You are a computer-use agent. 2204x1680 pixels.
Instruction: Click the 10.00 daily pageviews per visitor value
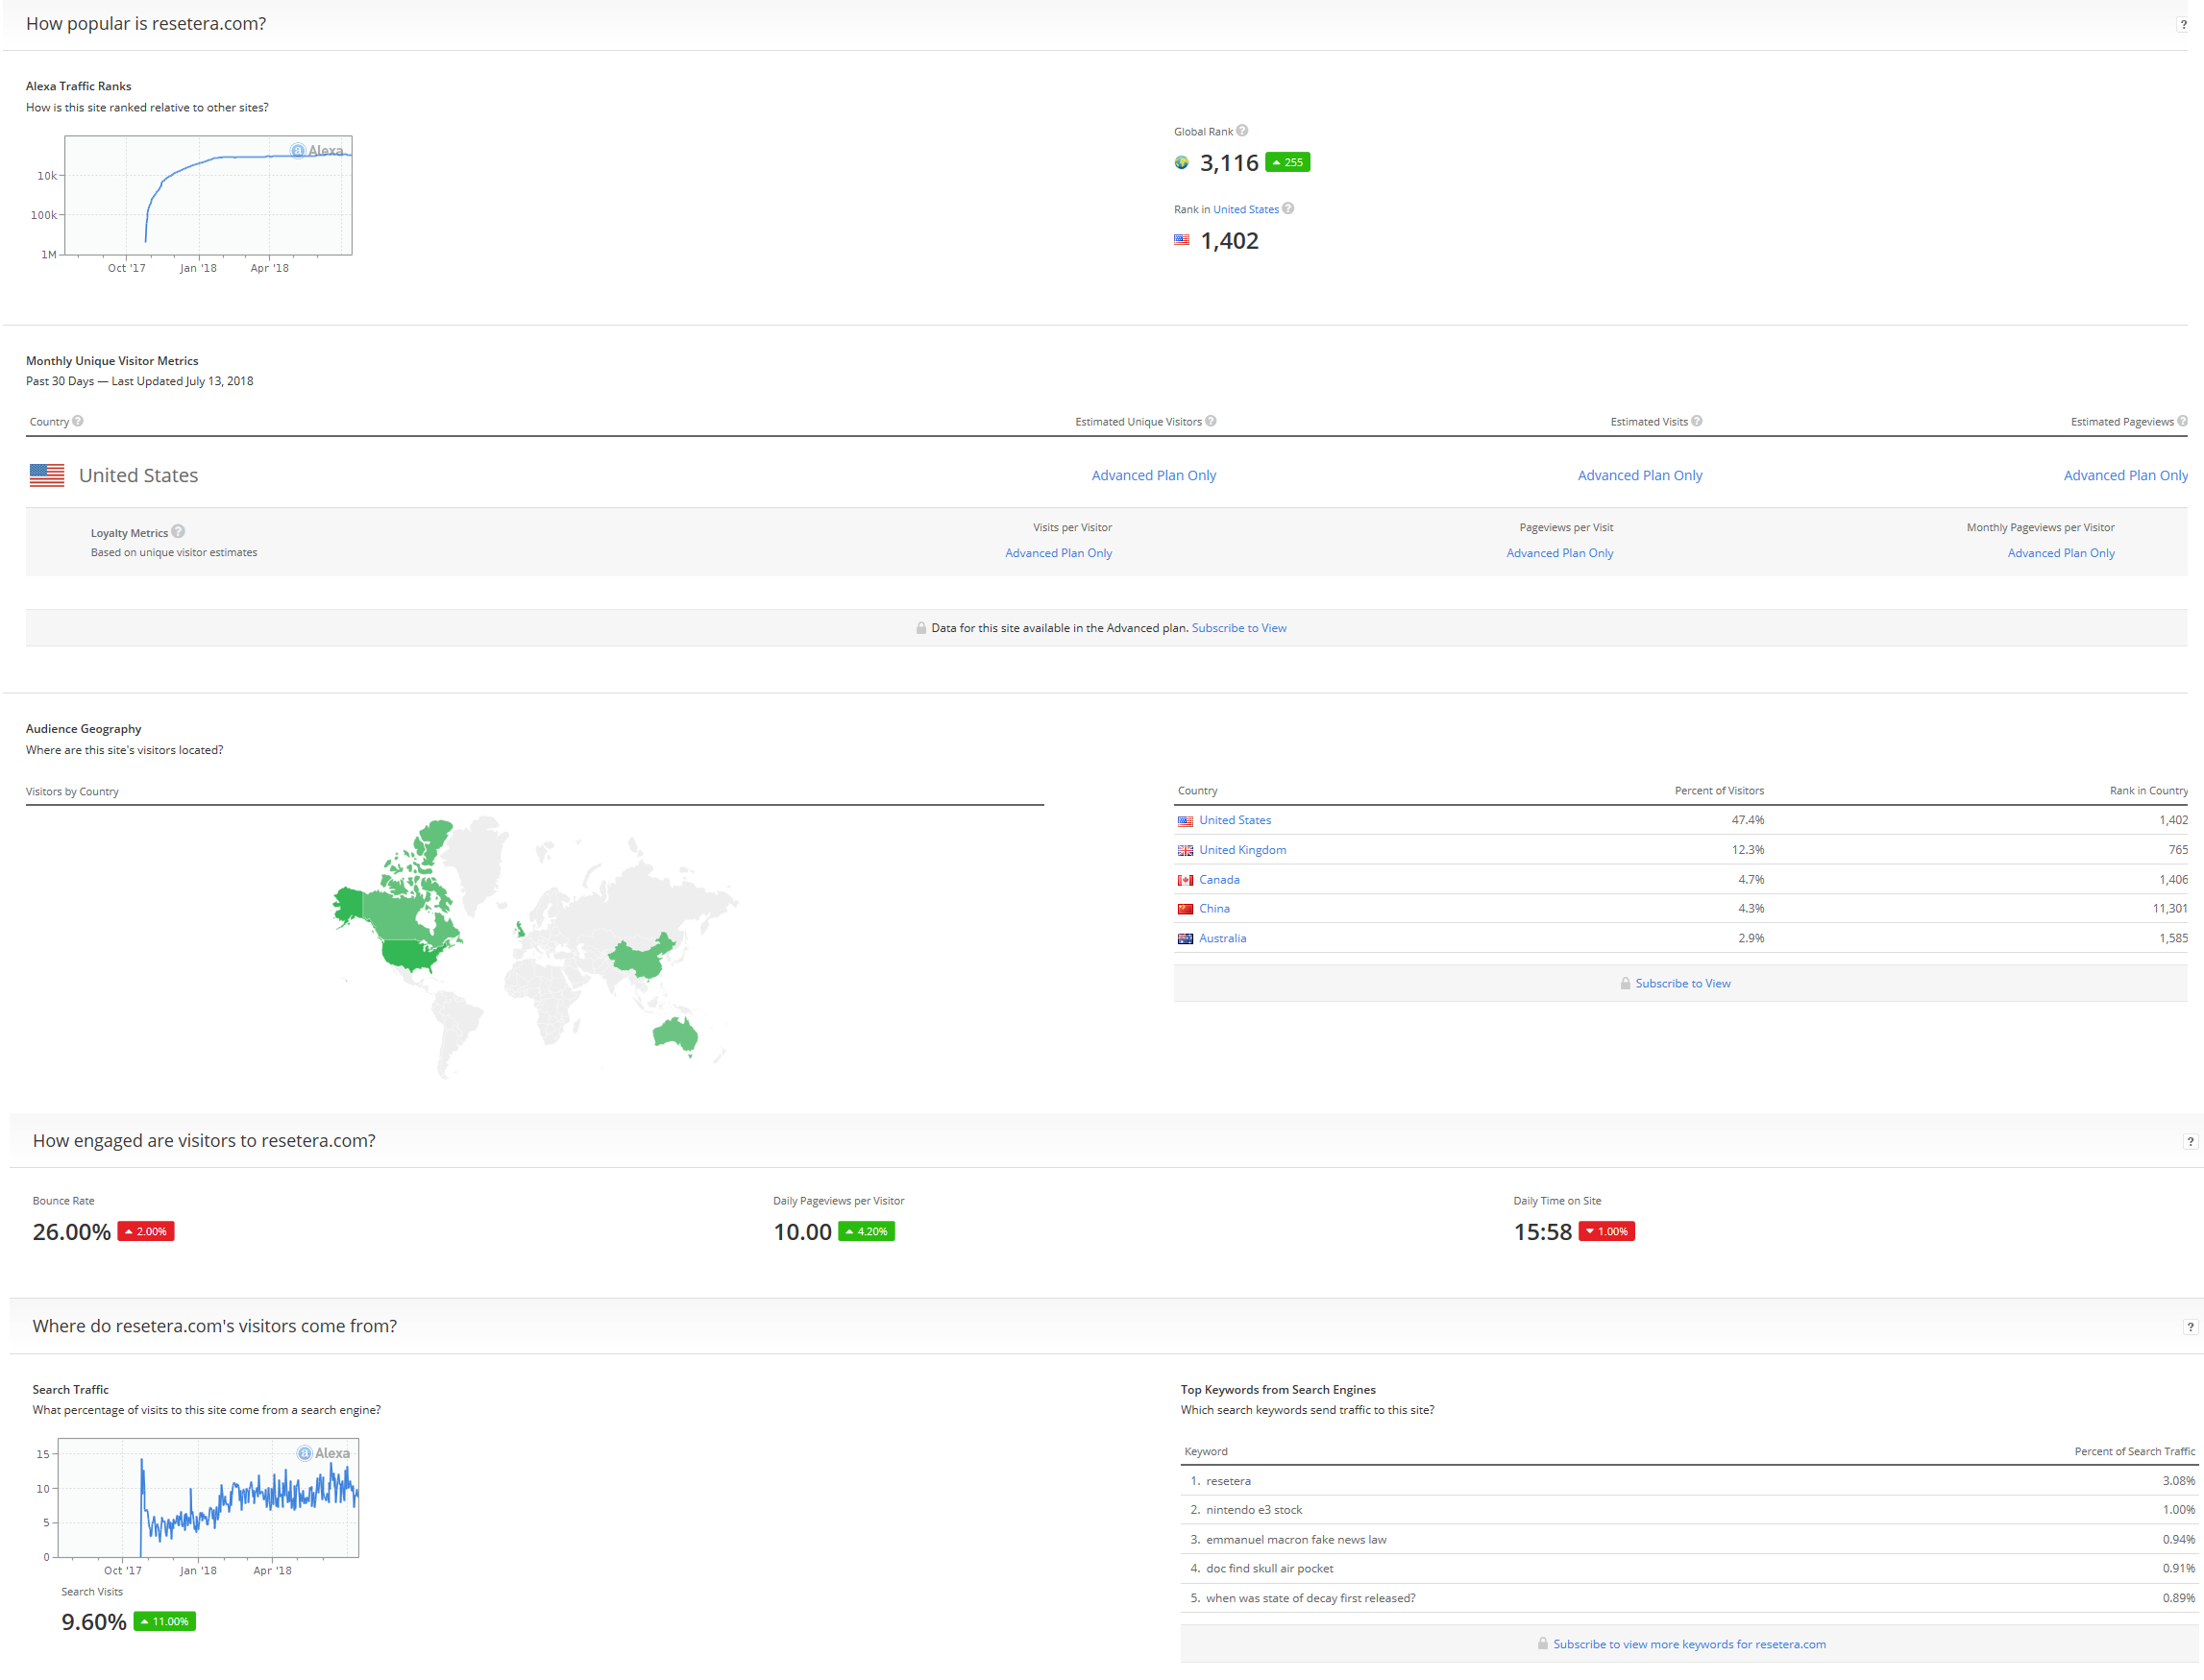coord(802,1232)
